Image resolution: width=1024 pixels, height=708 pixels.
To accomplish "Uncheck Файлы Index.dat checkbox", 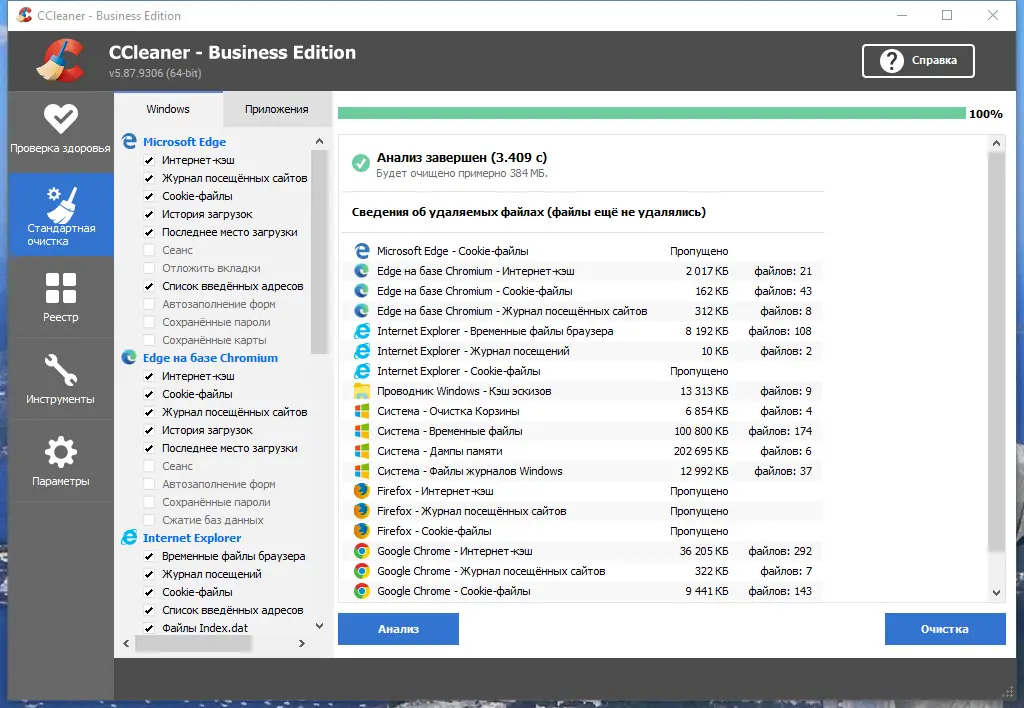I will tap(149, 628).
